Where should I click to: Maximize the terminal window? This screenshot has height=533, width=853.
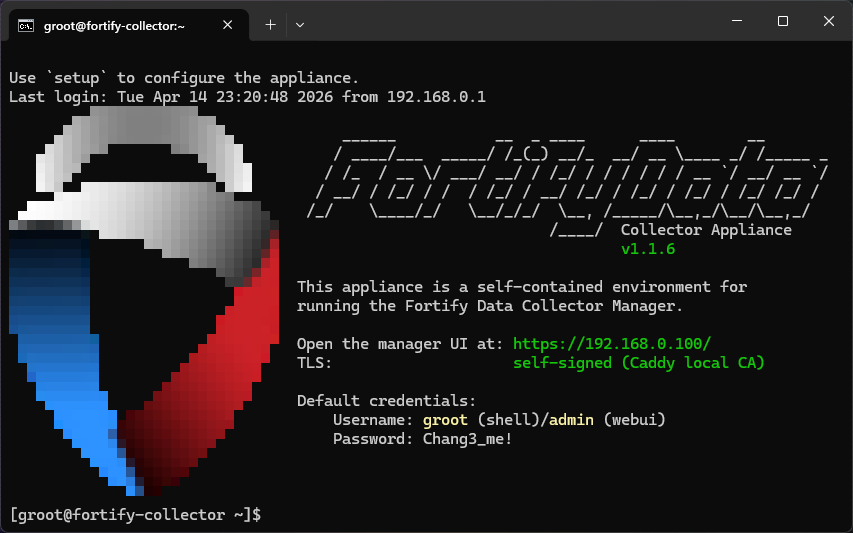tap(783, 21)
